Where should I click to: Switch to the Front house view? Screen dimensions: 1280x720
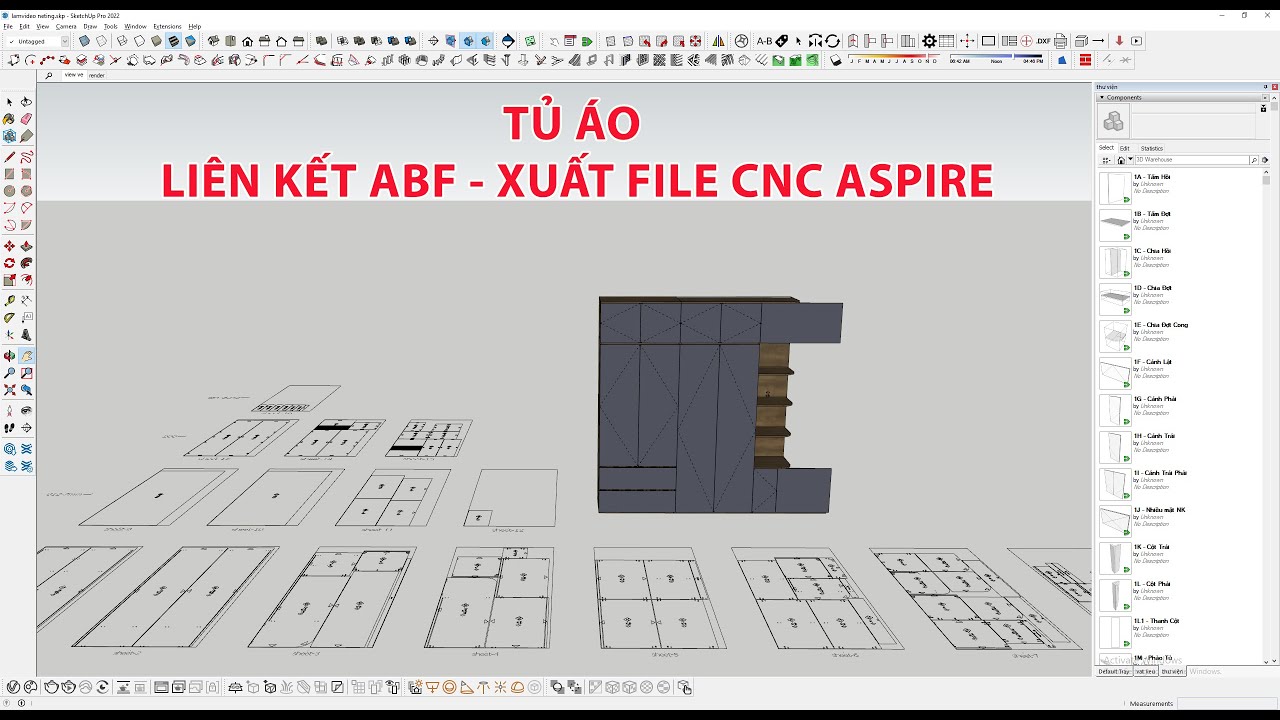click(x=247, y=41)
